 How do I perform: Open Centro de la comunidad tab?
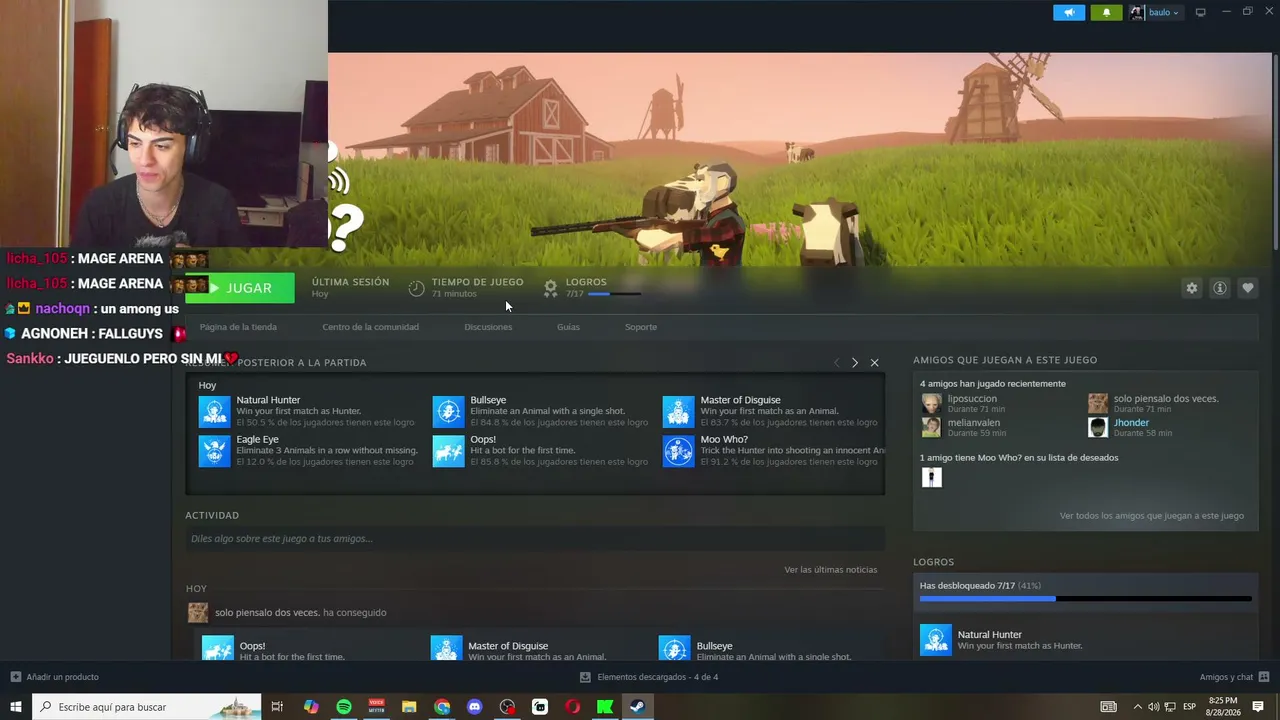pos(370,327)
